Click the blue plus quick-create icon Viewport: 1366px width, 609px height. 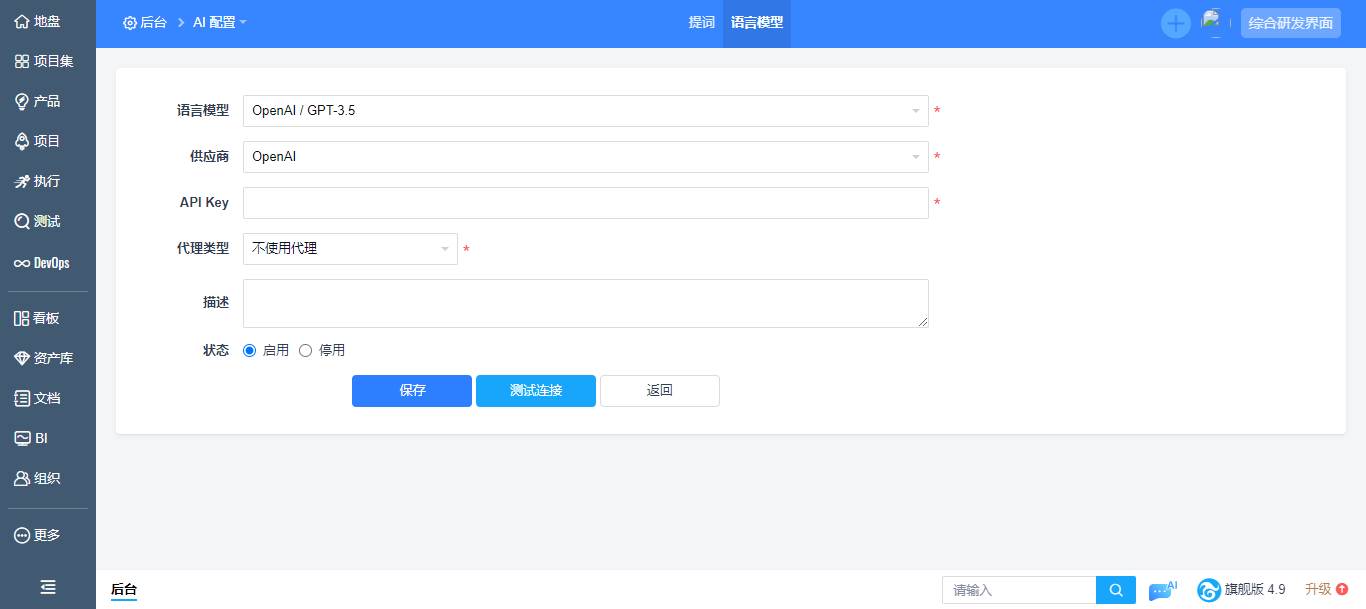[1176, 23]
